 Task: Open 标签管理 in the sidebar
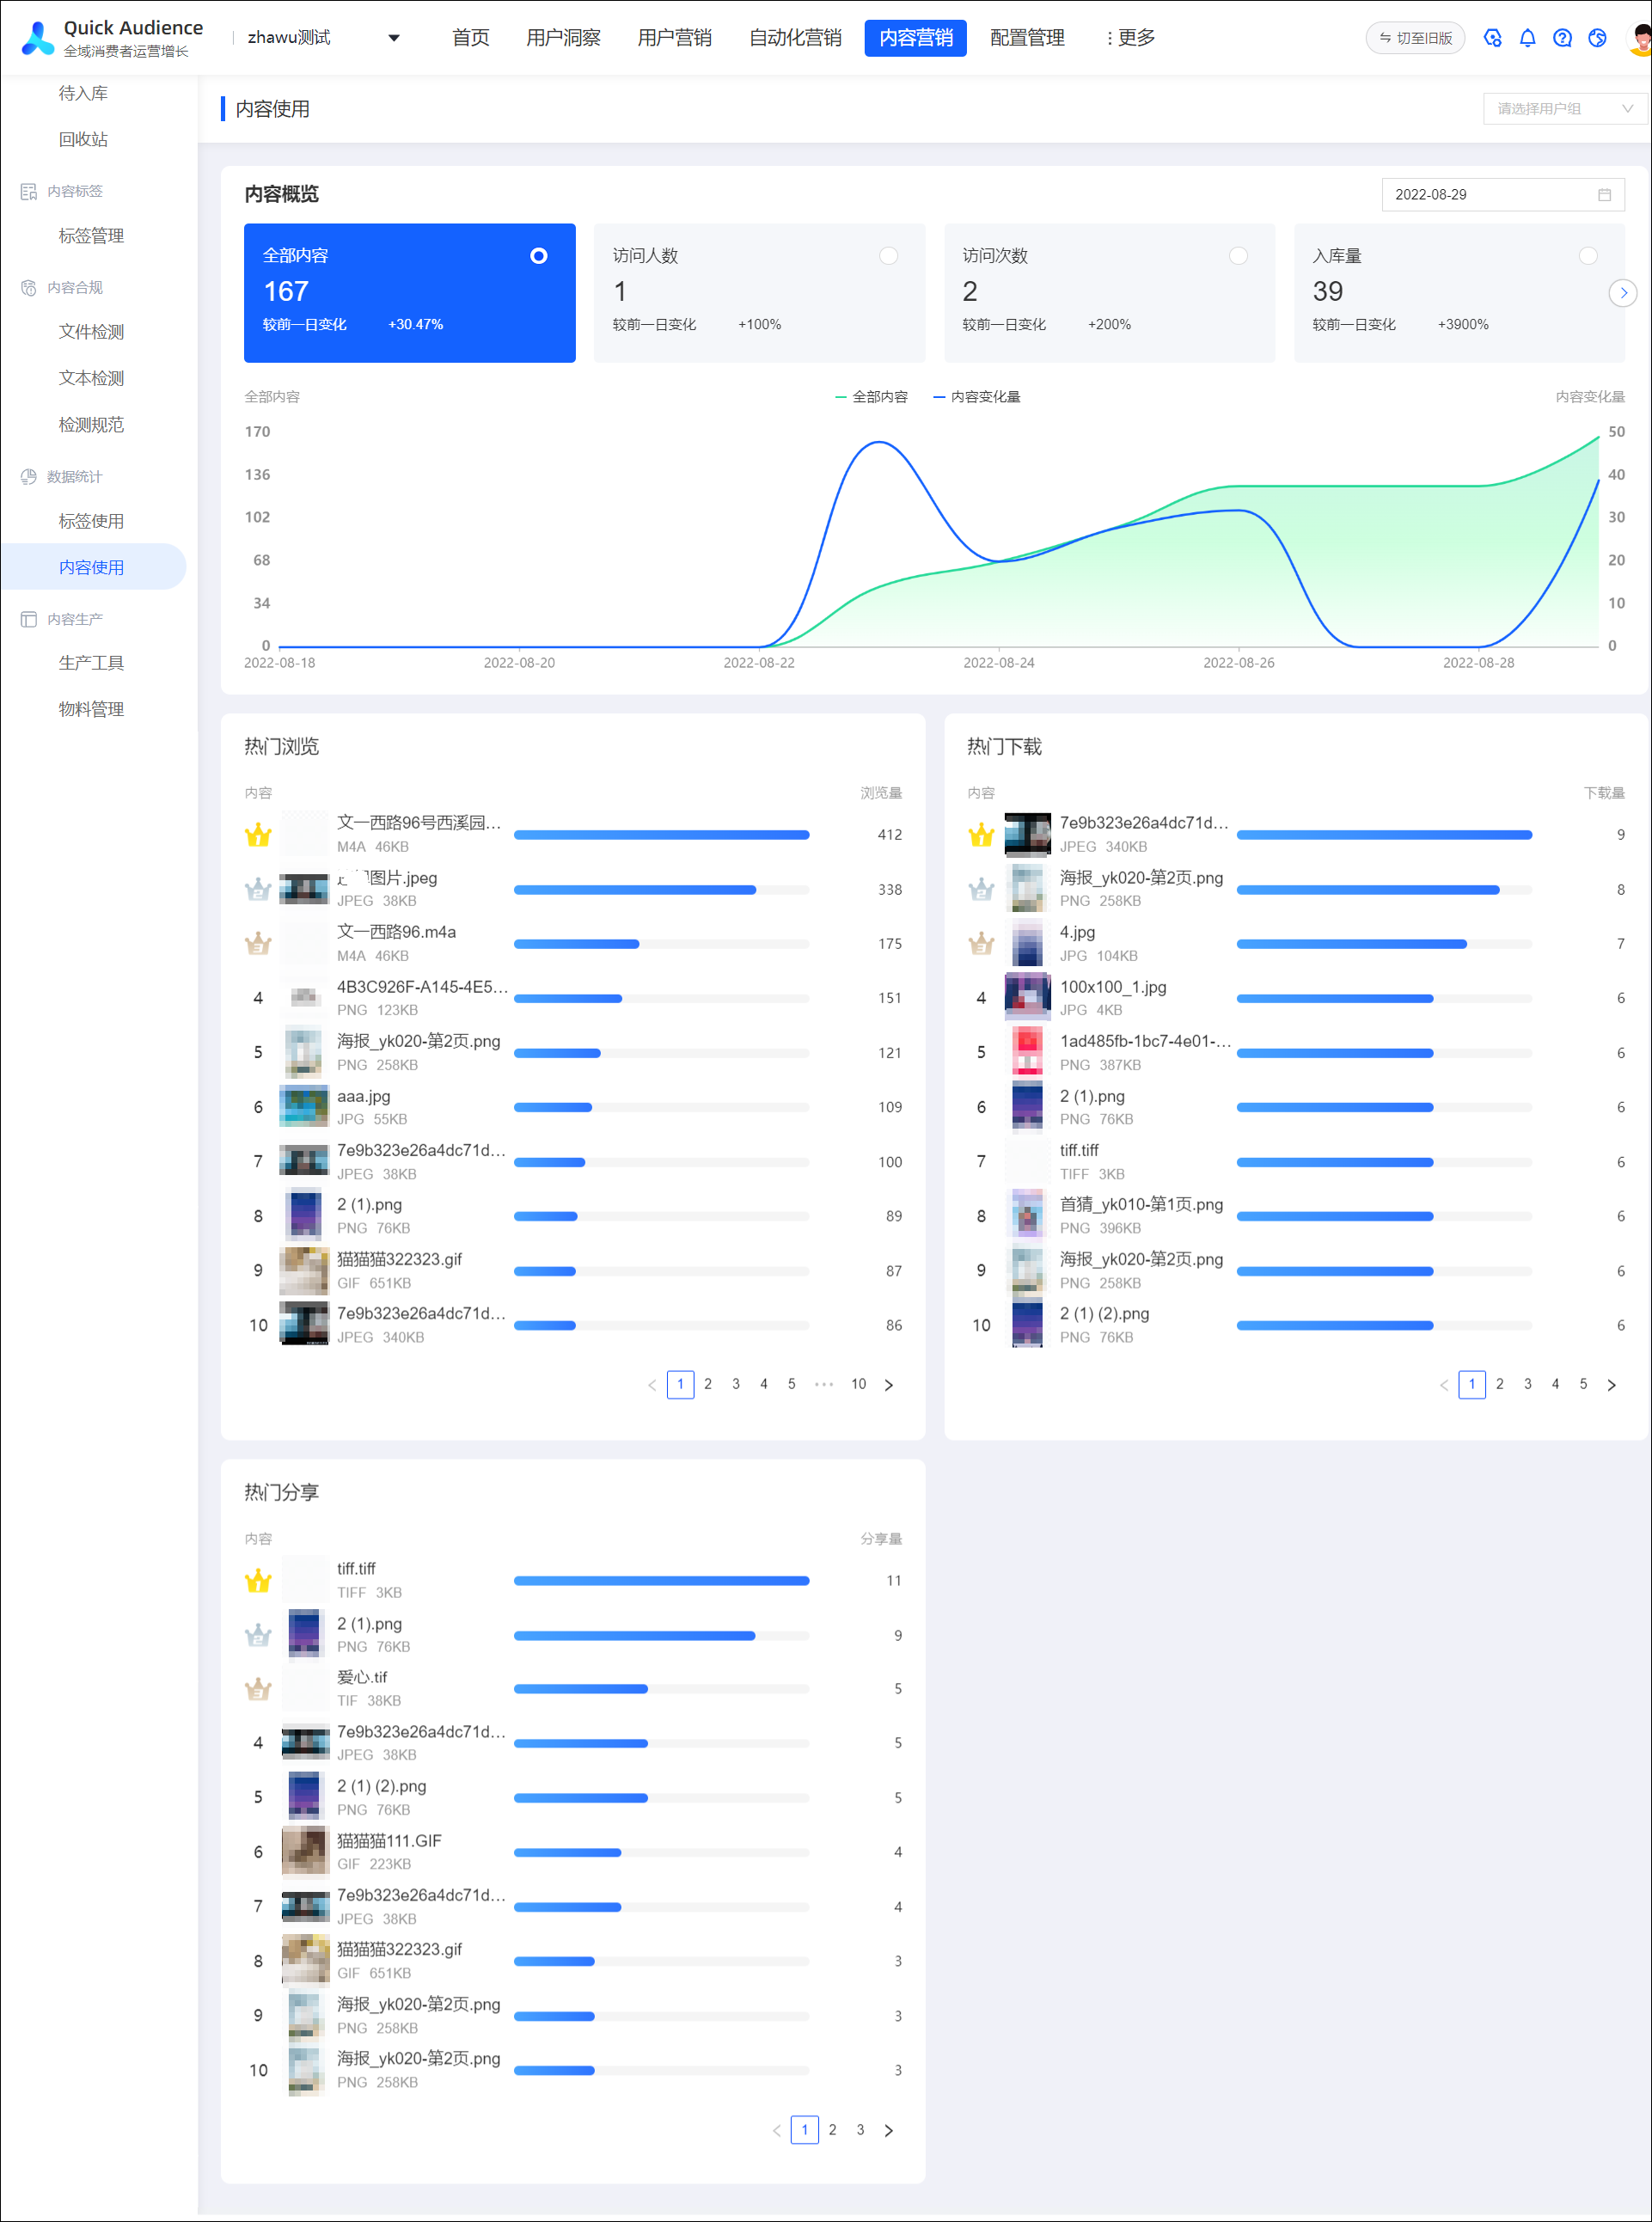click(x=91, y=236)
